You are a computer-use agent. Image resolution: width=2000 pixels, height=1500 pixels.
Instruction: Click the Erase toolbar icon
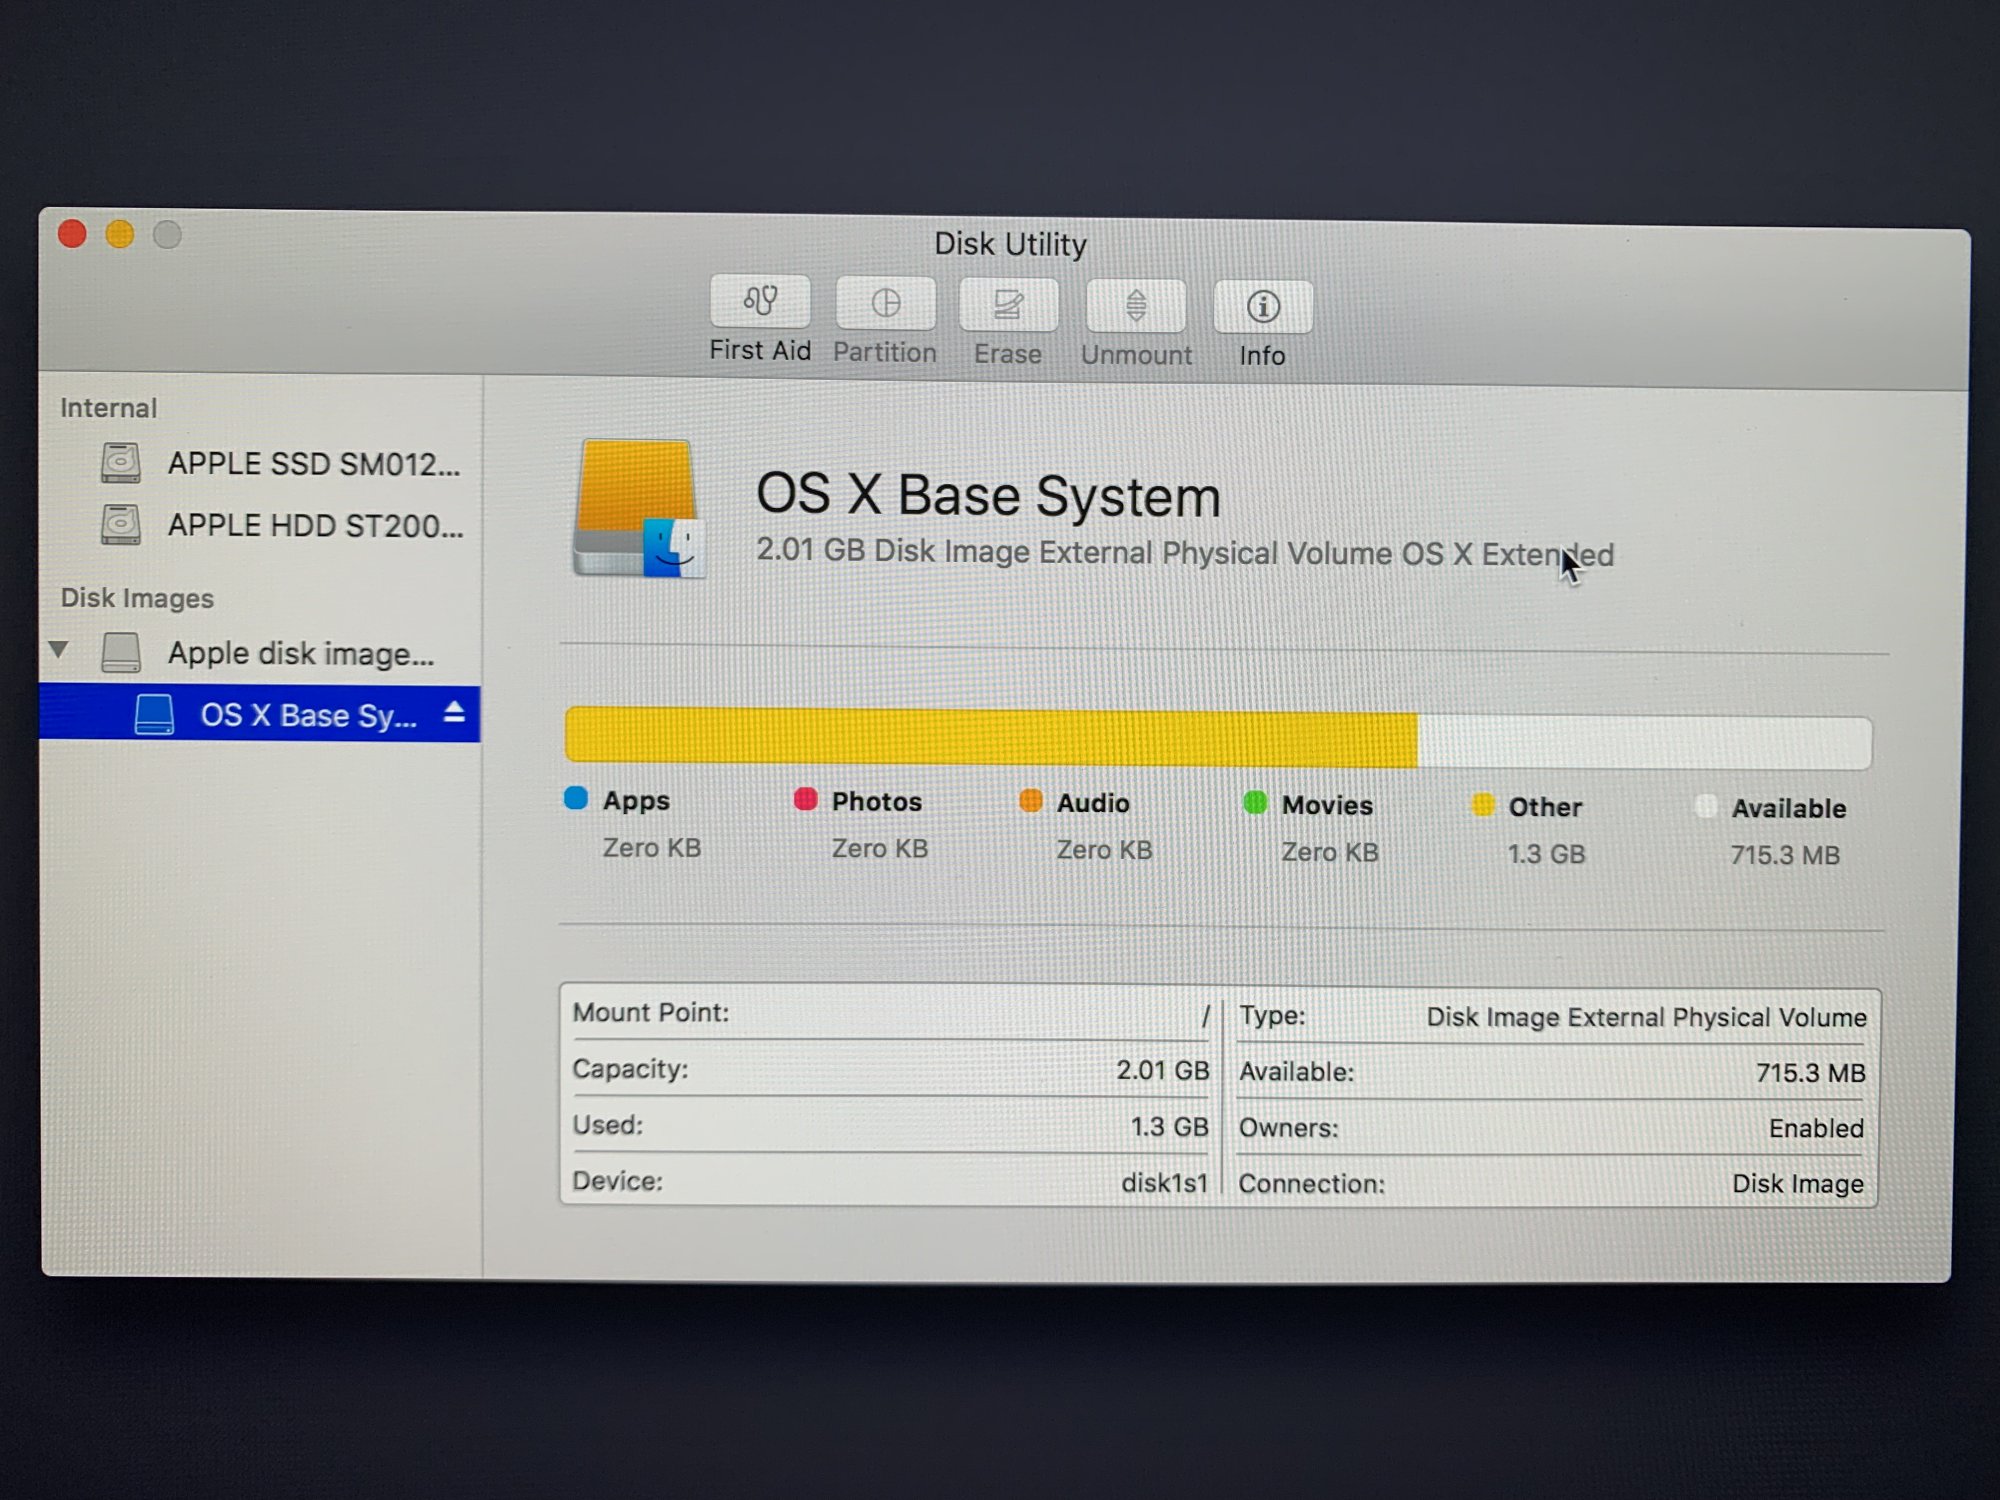coord(1008,306)
